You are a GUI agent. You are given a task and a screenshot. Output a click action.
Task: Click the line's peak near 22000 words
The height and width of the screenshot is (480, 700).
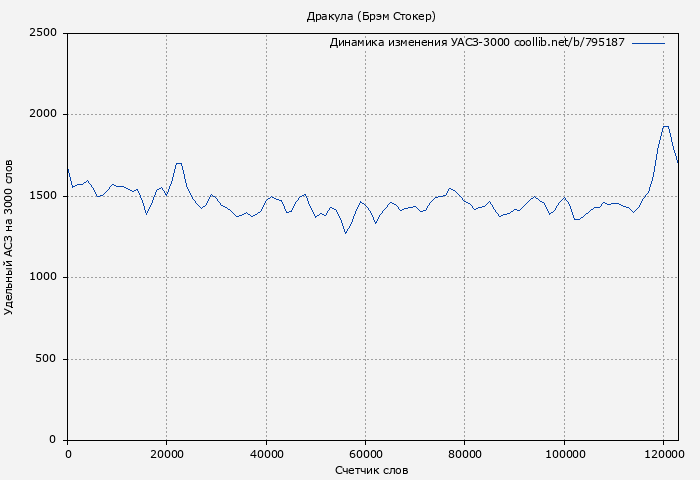[x=178, y=163]
